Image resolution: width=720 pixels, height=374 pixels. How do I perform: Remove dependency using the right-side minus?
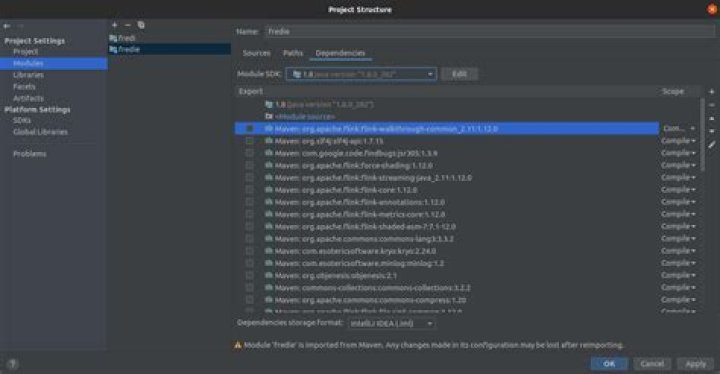tap(712, 105)
